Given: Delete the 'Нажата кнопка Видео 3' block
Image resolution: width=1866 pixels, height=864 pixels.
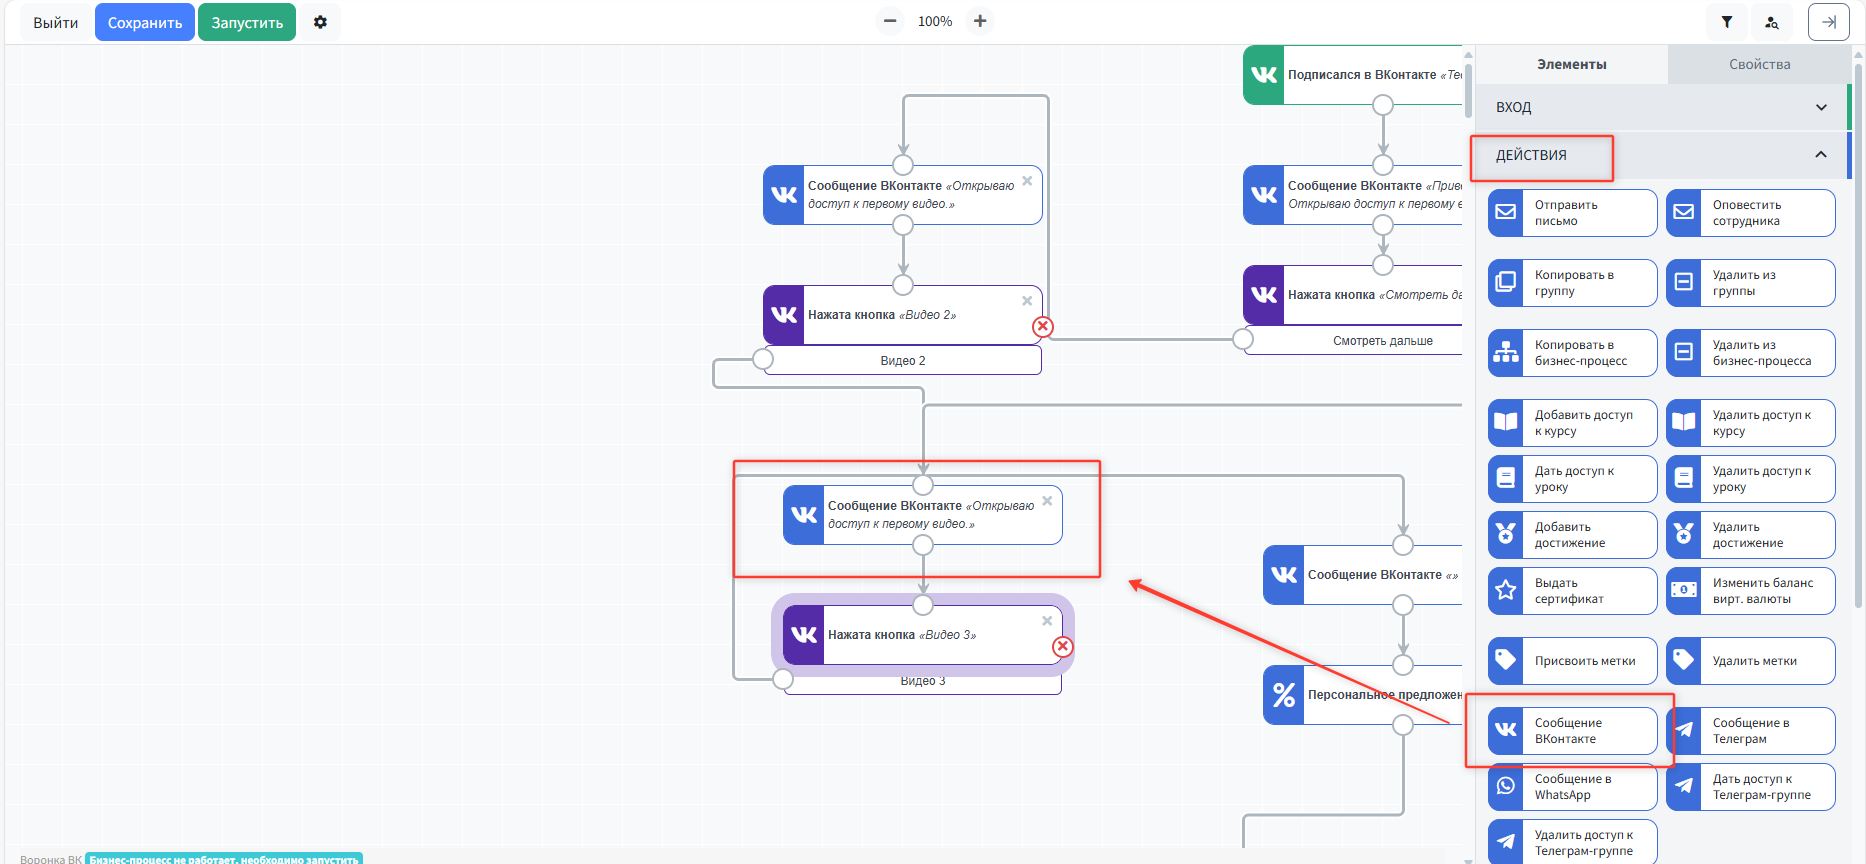Looking at the screenshot, I should point(1047,621).
